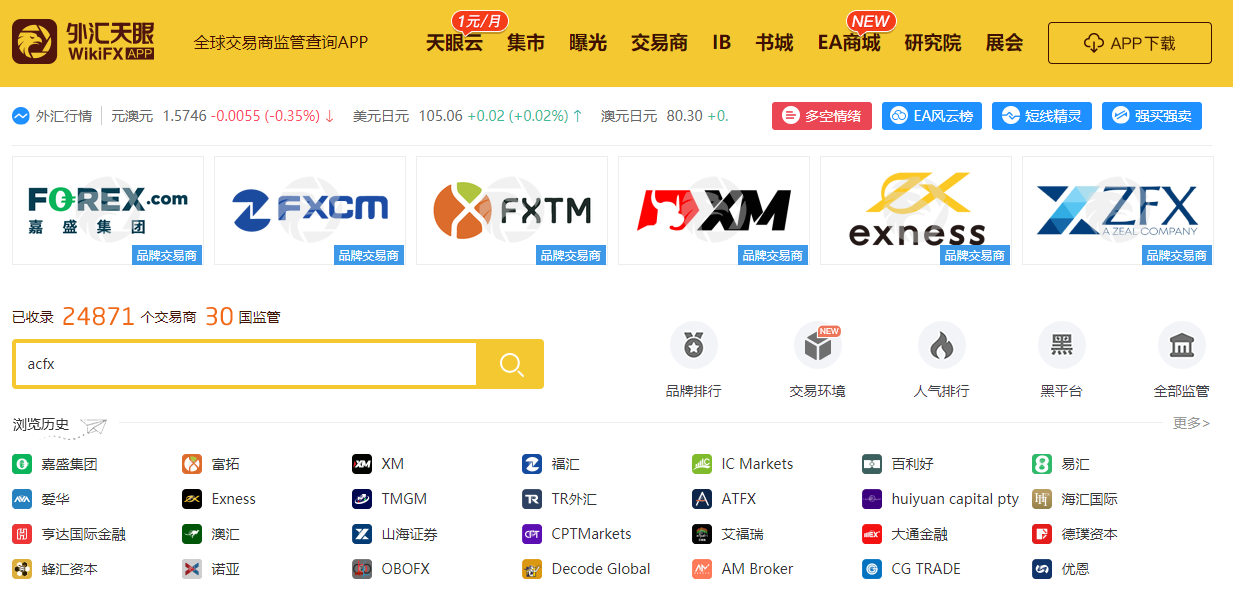
Task: Open the 书城 navigation item
Action: pyautogui.click(x=774, y=43)
